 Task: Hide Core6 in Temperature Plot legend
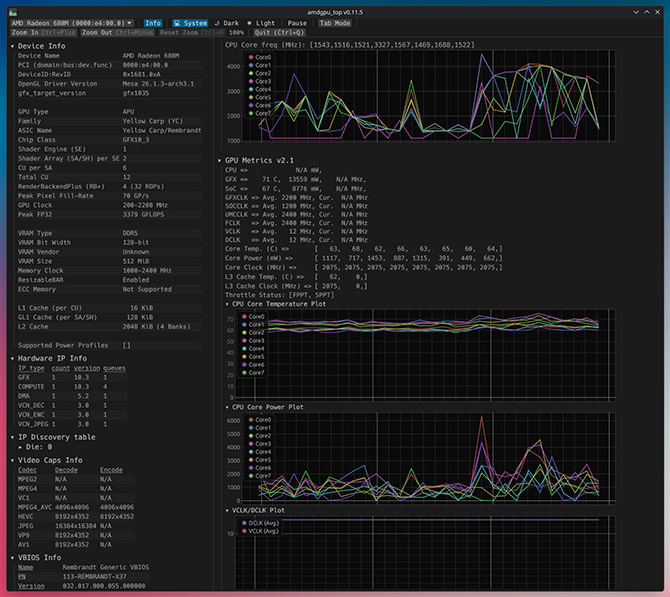pos(253,365)
